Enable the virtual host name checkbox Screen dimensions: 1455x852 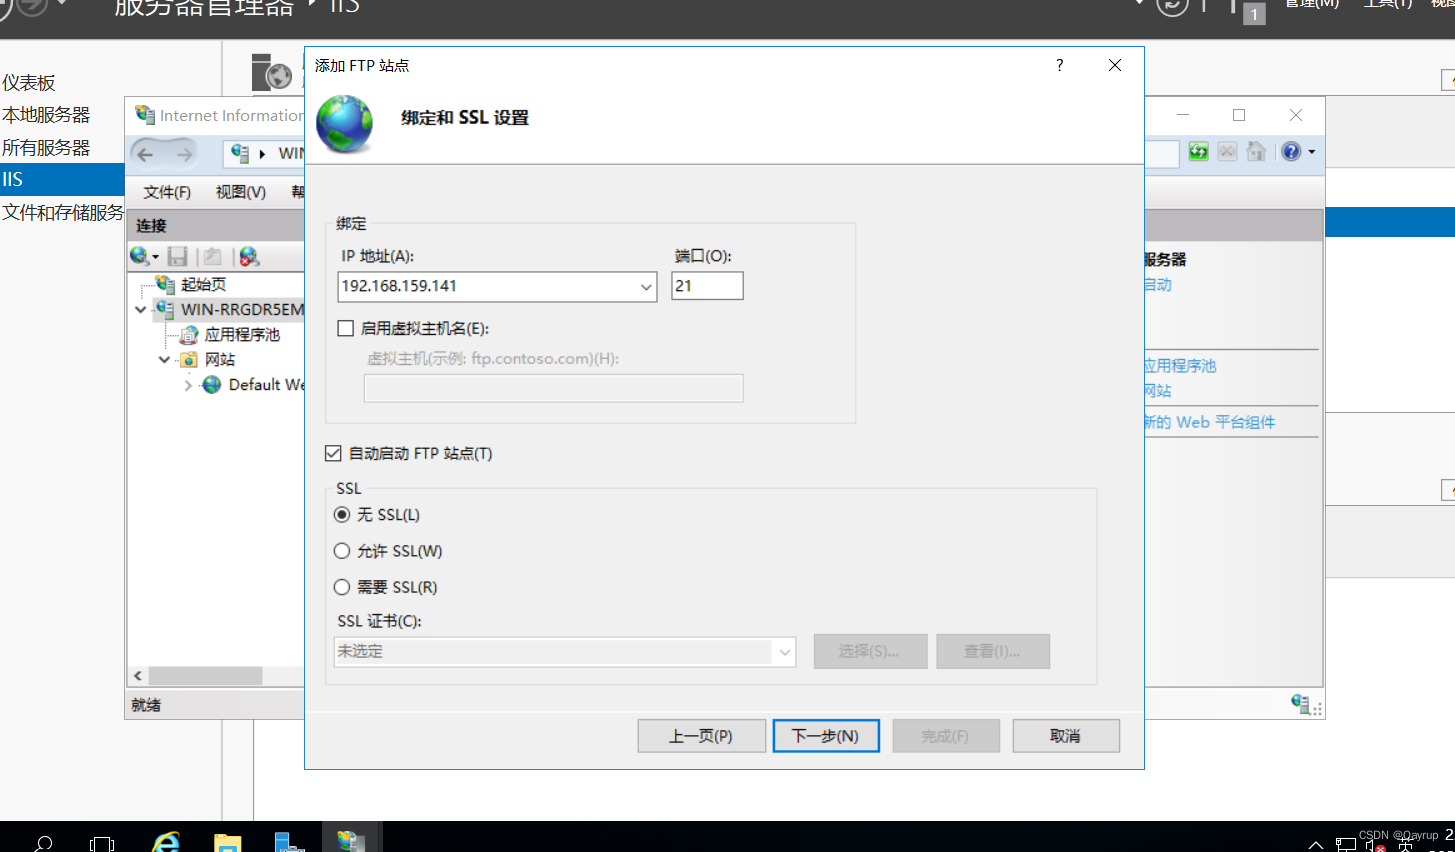pyautogui.click(x=346, y=328)
